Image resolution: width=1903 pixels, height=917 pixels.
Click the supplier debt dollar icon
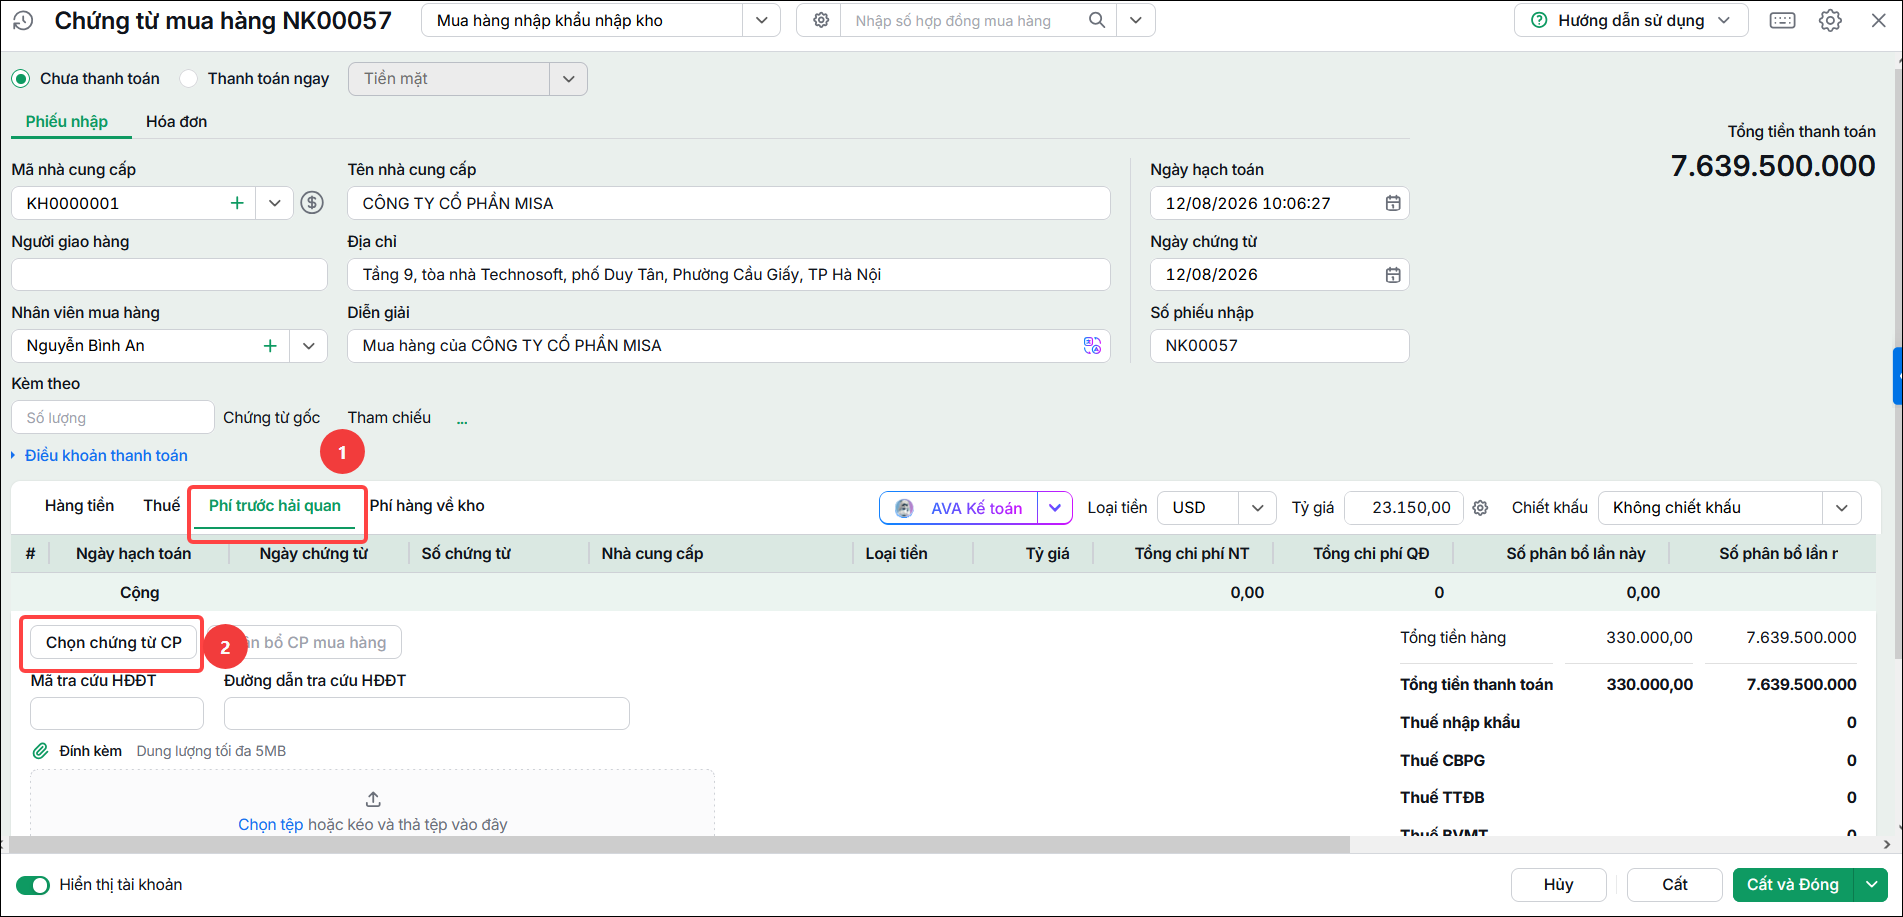click(312, 203)
